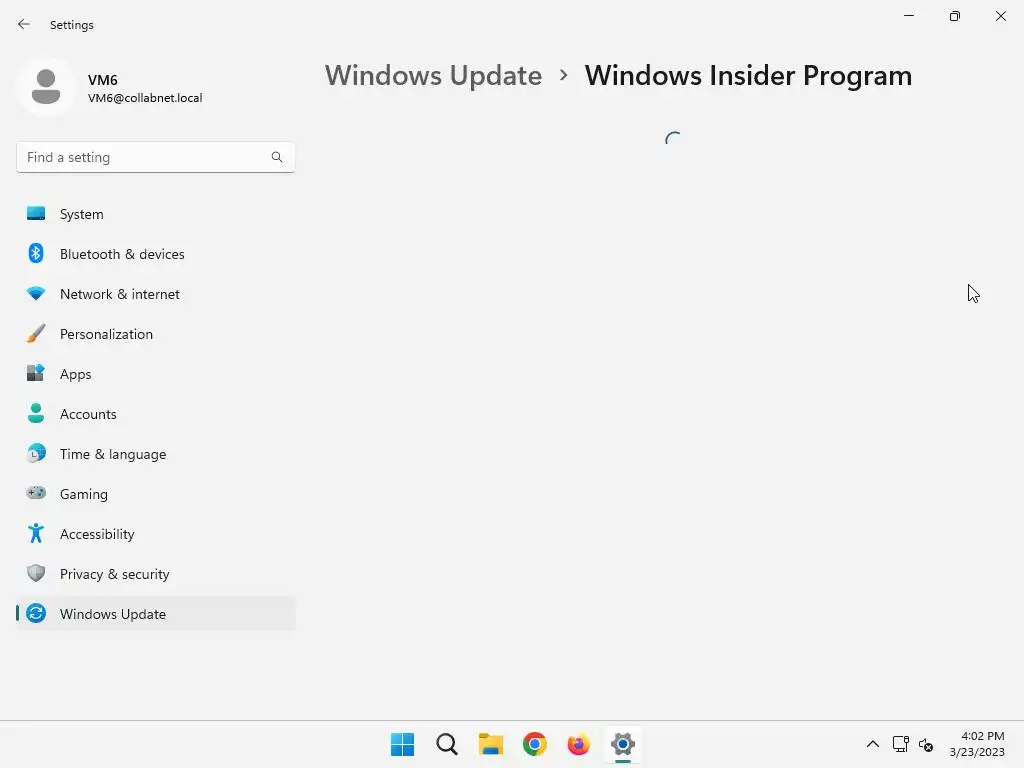Open the Windows Start menu

pyautogui.click(x=402, y=744)
